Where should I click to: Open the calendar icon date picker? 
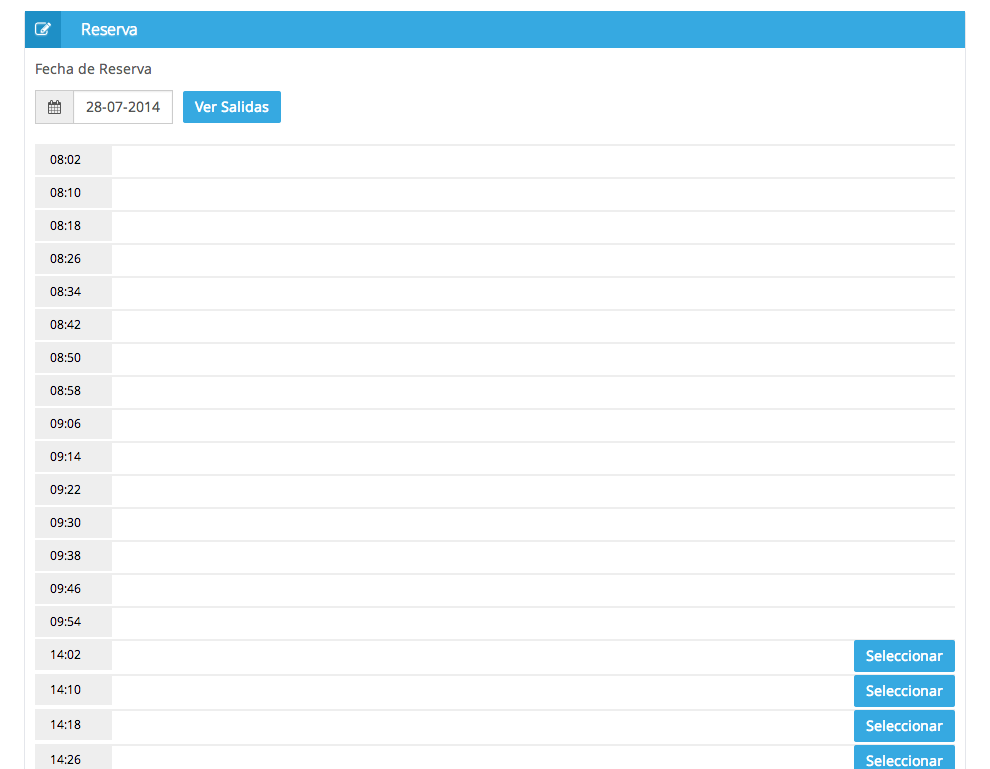click(55, 107)
